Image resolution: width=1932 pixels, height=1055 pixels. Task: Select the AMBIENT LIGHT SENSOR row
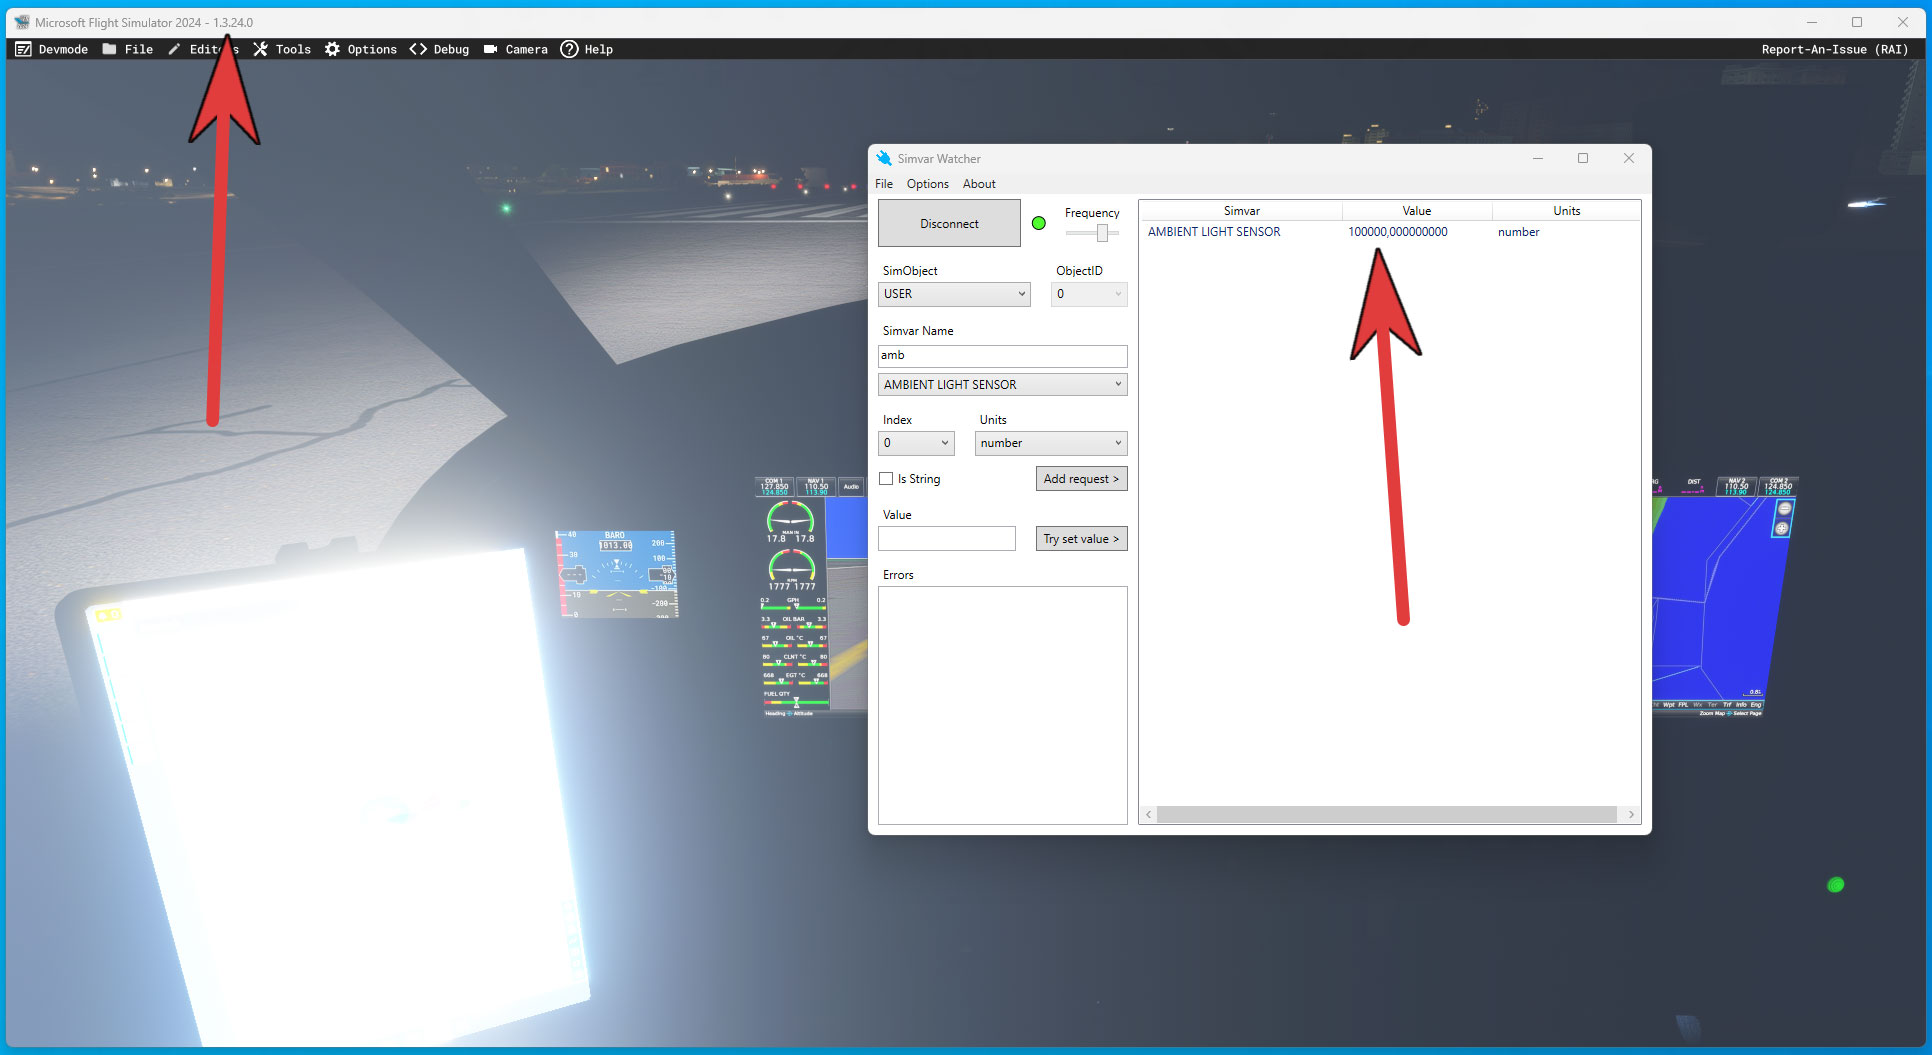pos(1390,232)
